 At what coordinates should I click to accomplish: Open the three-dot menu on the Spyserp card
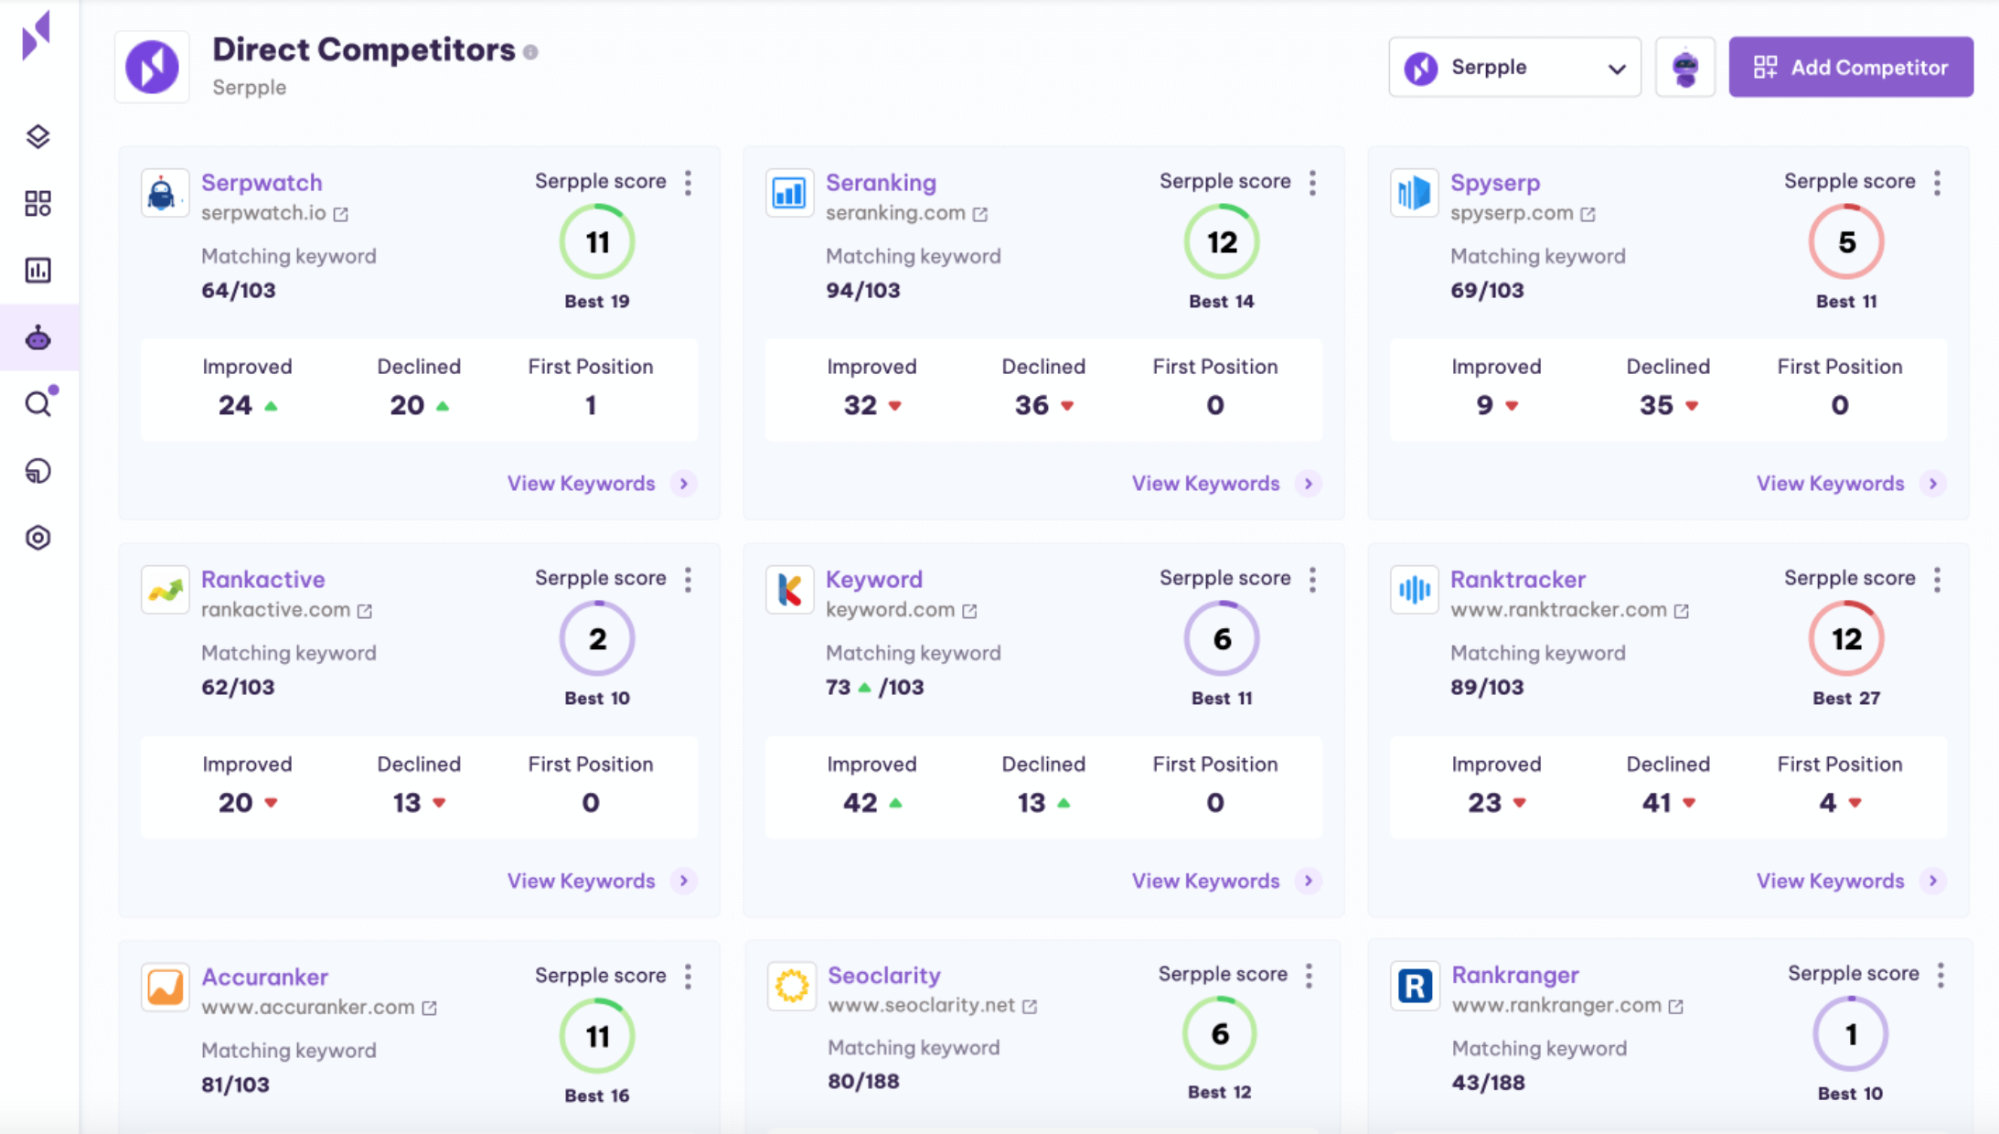pos(1937,182)
